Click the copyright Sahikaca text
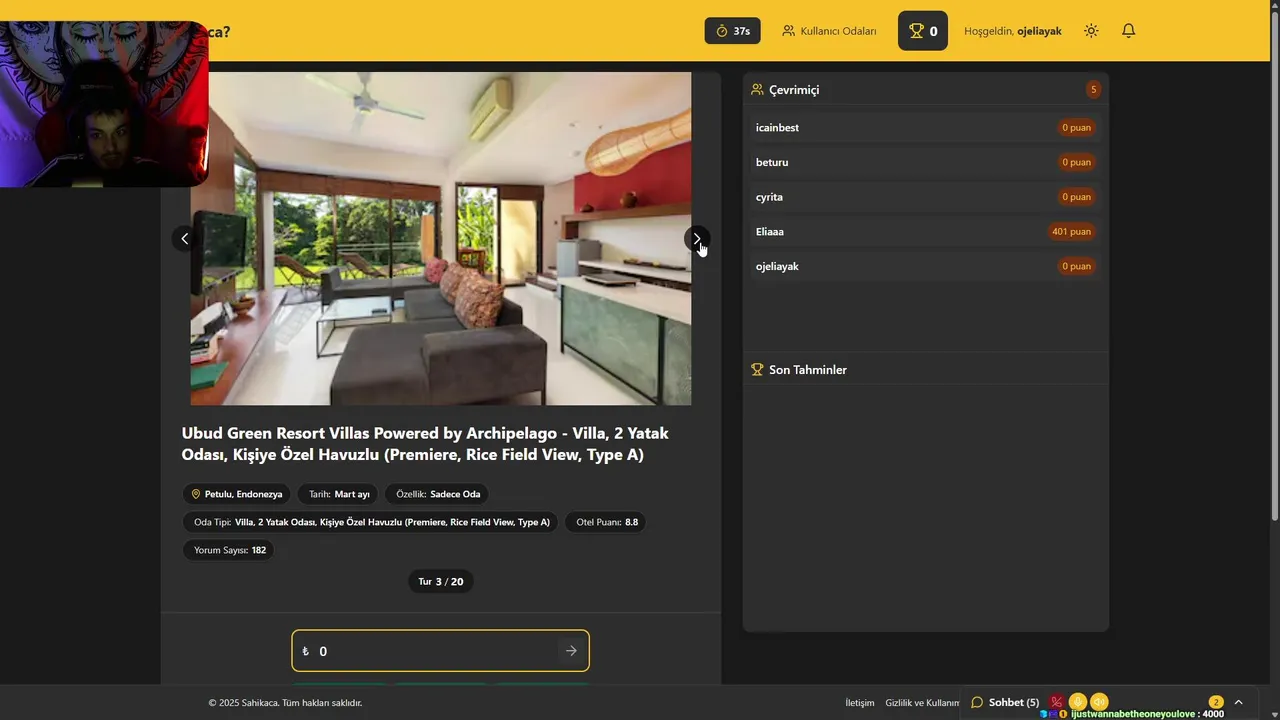This screenshot has height=720, width=1280. pyautogui.click(x=285, y=703)
